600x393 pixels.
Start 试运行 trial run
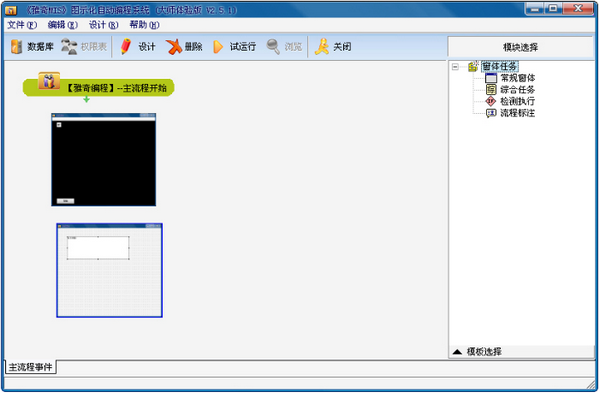coord(234,47)
